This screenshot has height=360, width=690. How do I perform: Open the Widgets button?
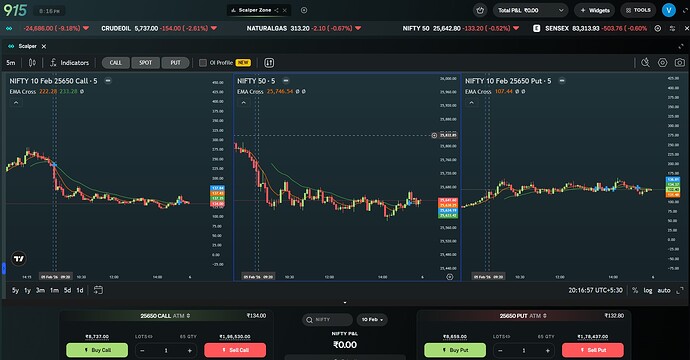click(595, 10)
